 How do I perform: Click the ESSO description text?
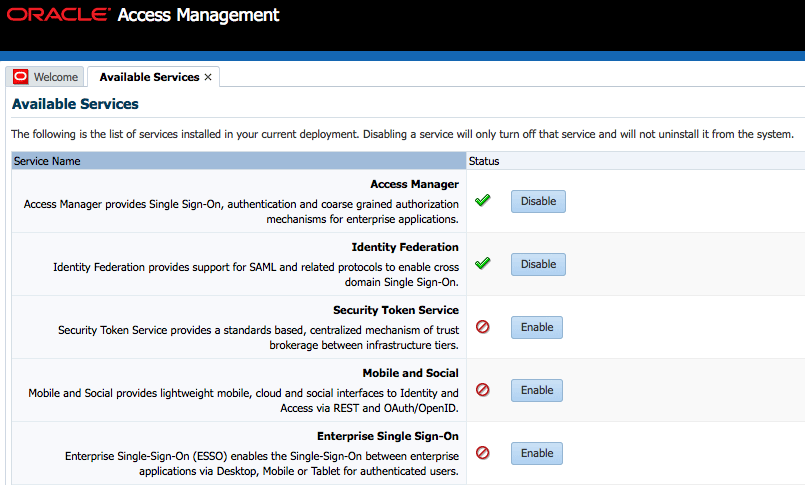[262, 463]
